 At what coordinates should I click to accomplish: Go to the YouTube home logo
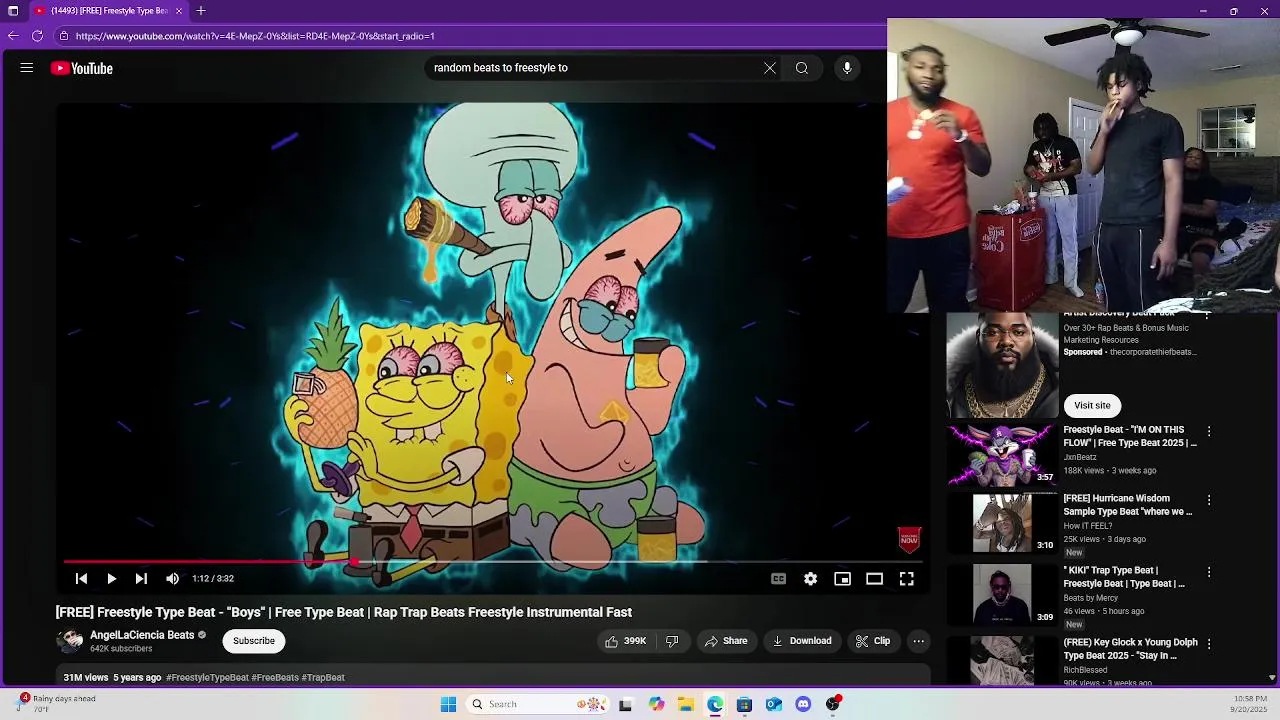click(x=82, y=68)
